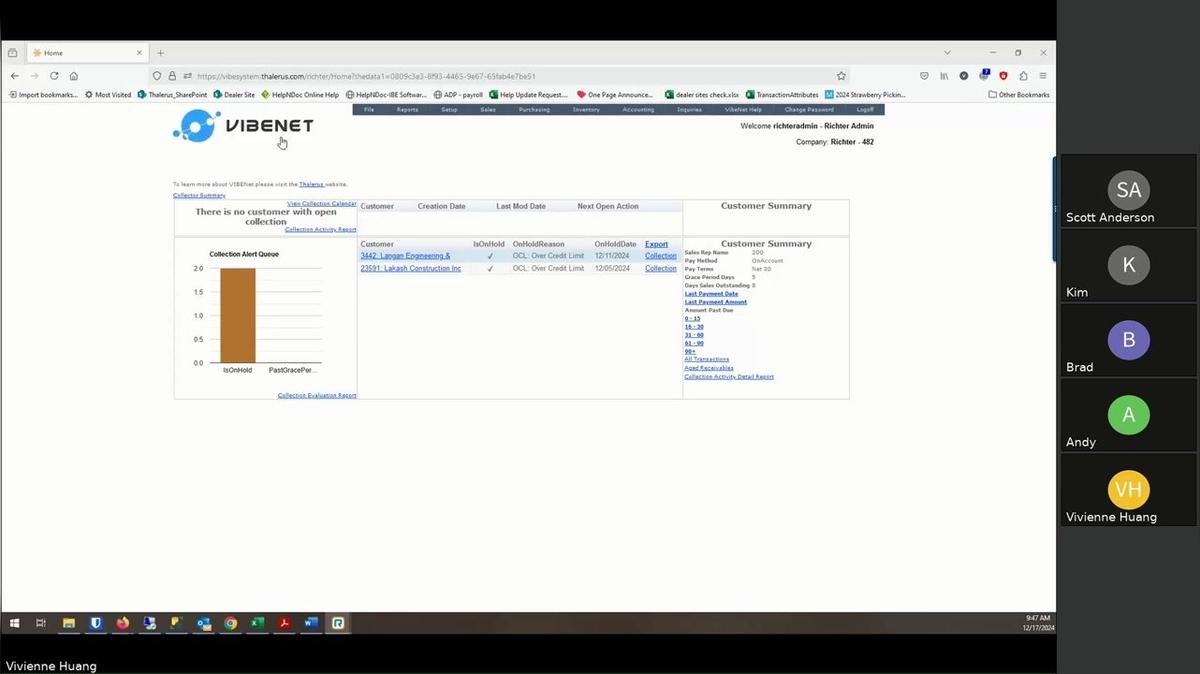The height and width of the screenshot is (674, 1200).
Task: Click the IsOnHold checkmark for Langan Engineering
Action: tap(490, 256)
